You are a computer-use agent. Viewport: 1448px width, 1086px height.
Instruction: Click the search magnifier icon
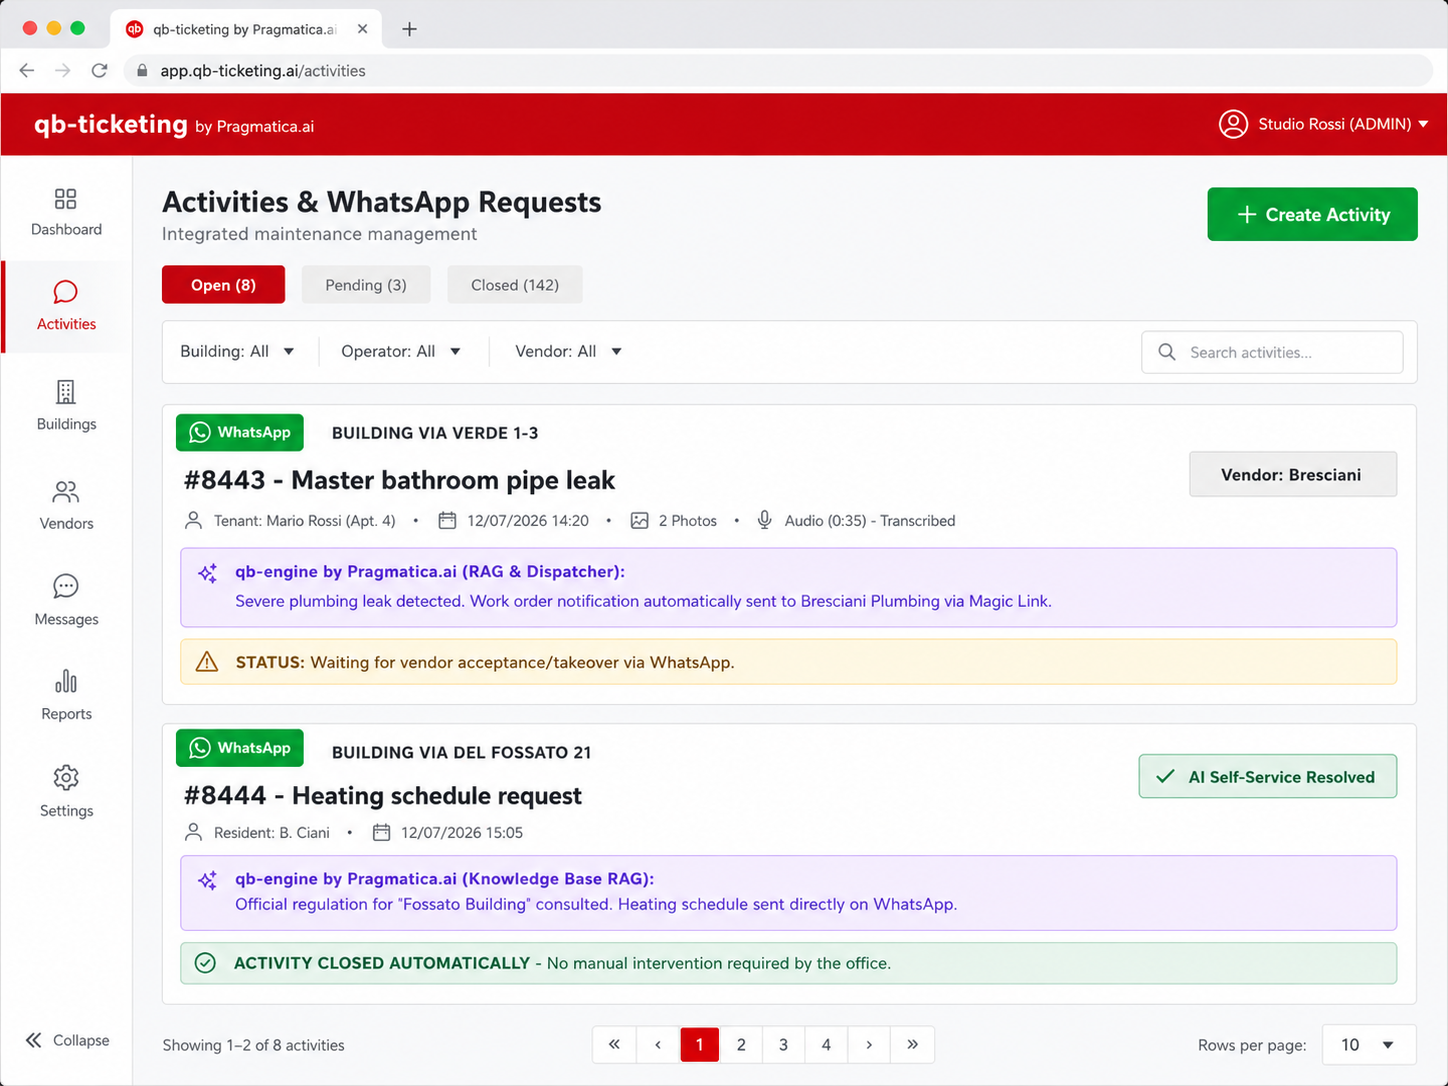point(1166,352)
